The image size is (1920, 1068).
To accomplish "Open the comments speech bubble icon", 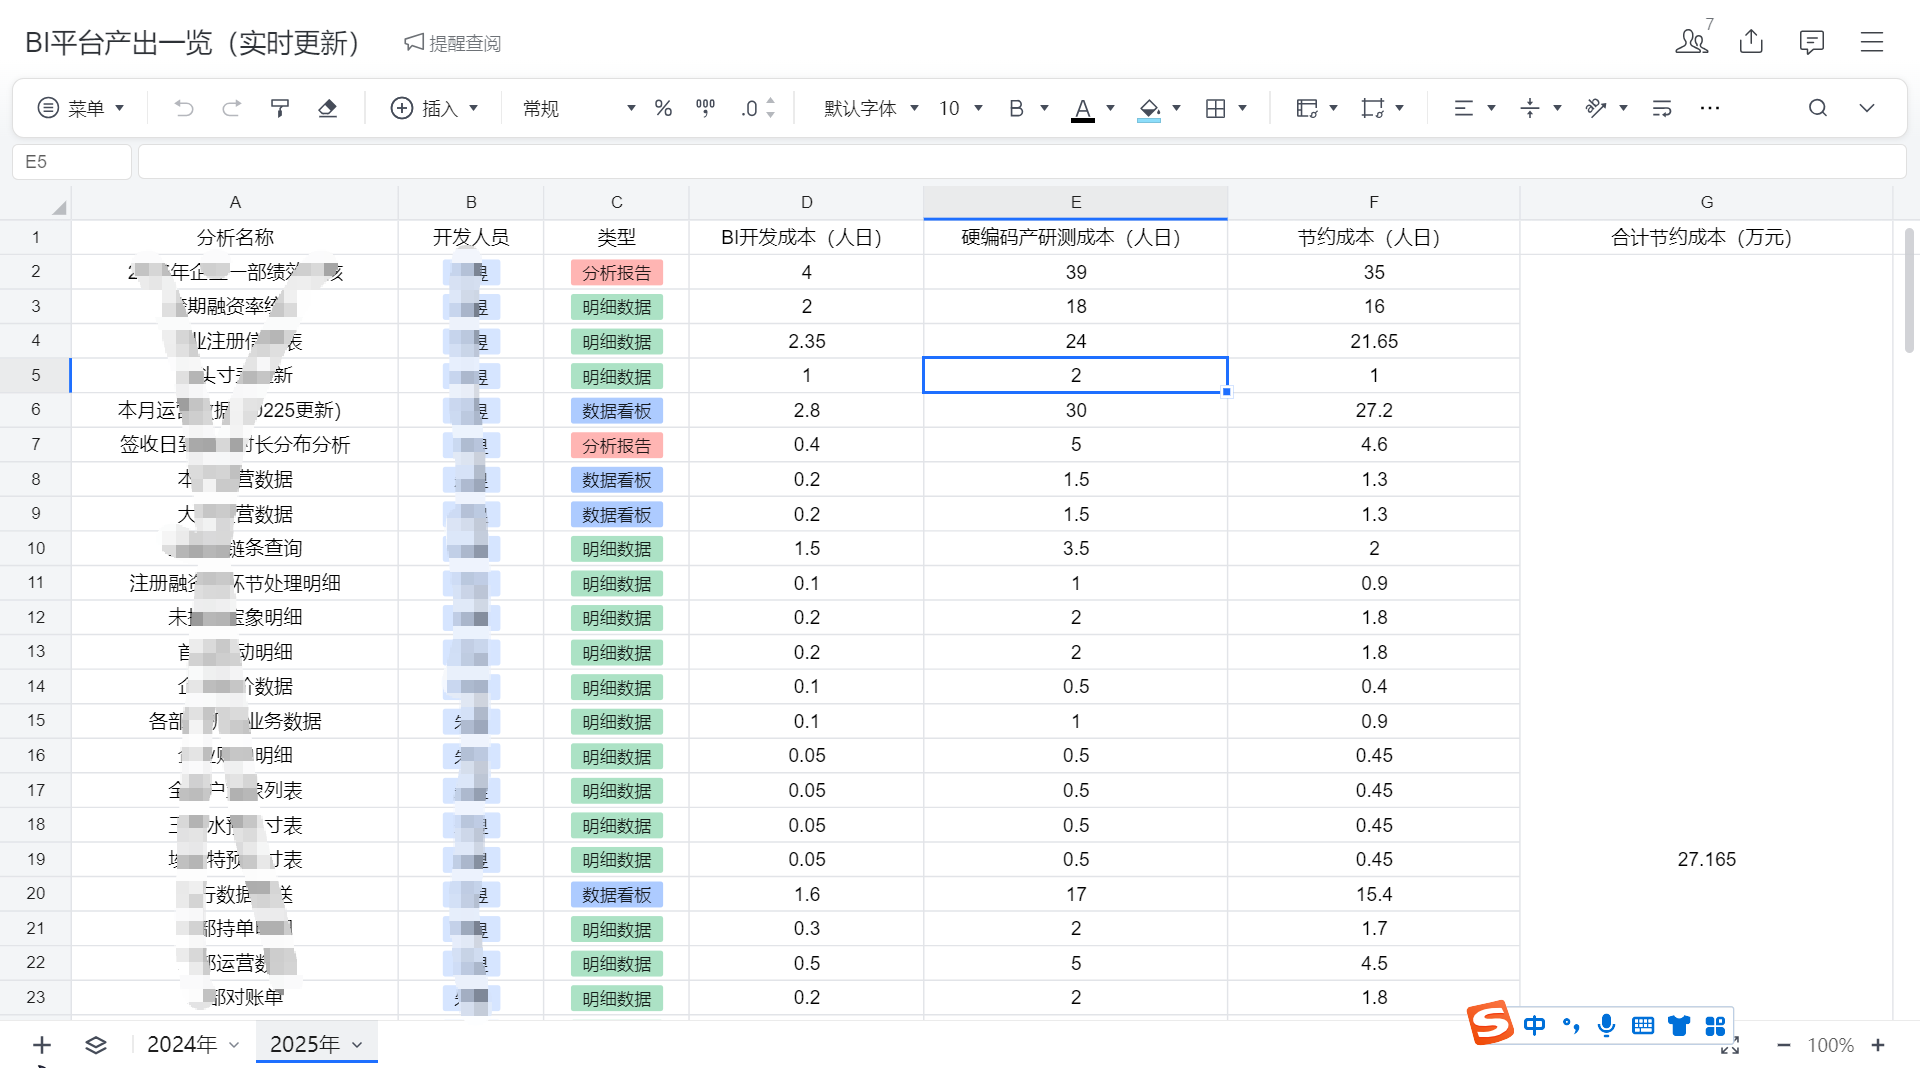I will point(1811,42).
